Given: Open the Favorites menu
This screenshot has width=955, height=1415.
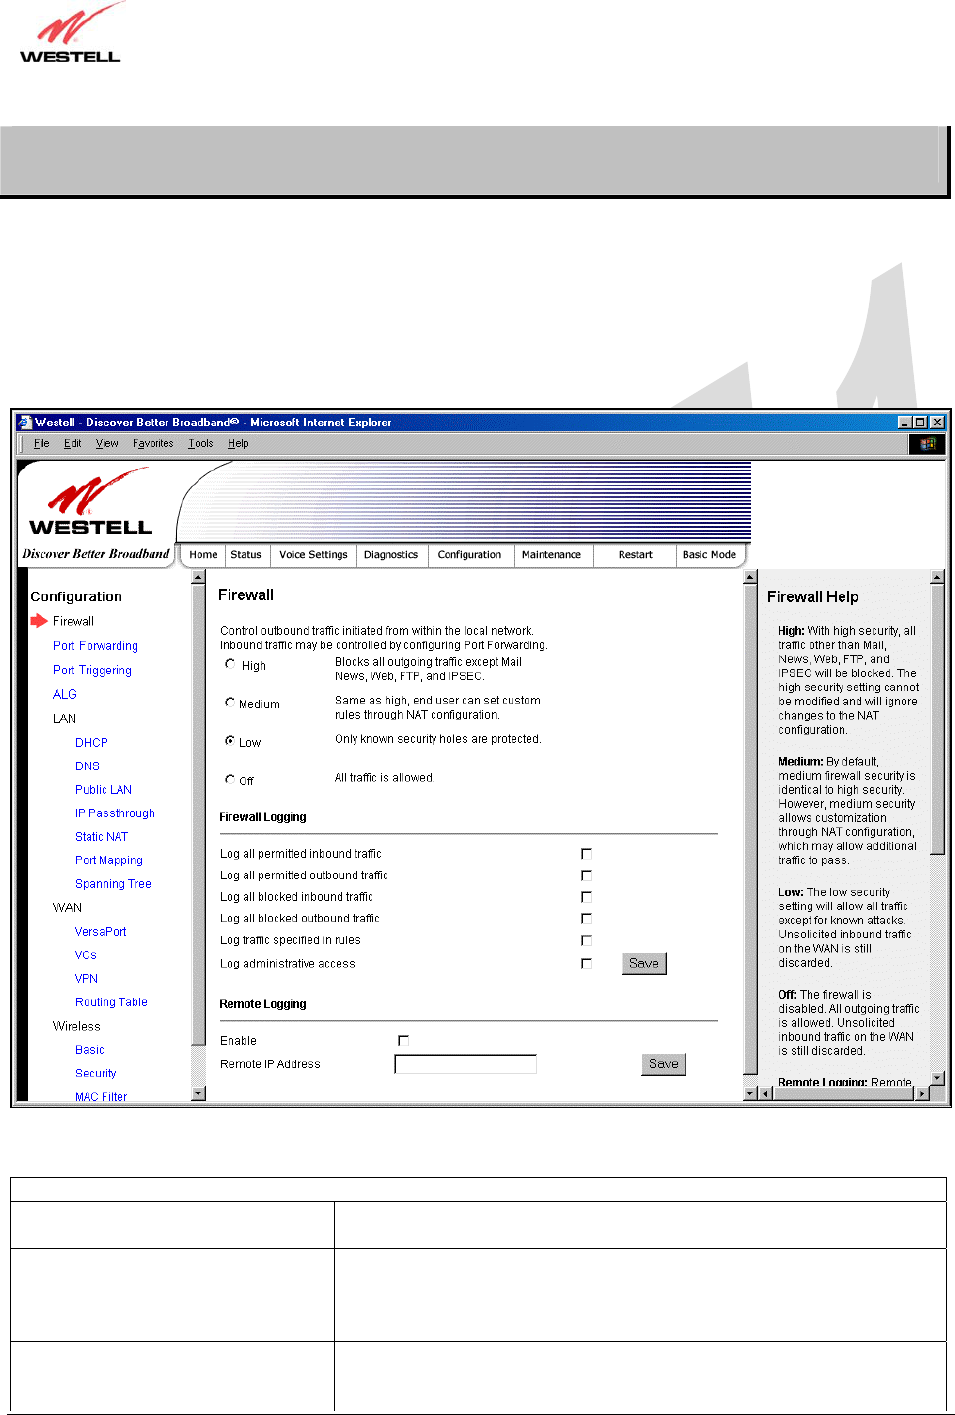Looking at the screenshot, I should (153, 444).
